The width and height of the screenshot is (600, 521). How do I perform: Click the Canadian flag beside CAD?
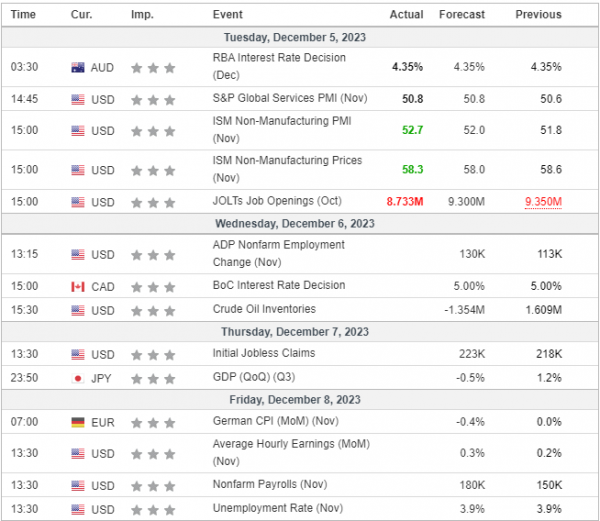tap(78, 287)
